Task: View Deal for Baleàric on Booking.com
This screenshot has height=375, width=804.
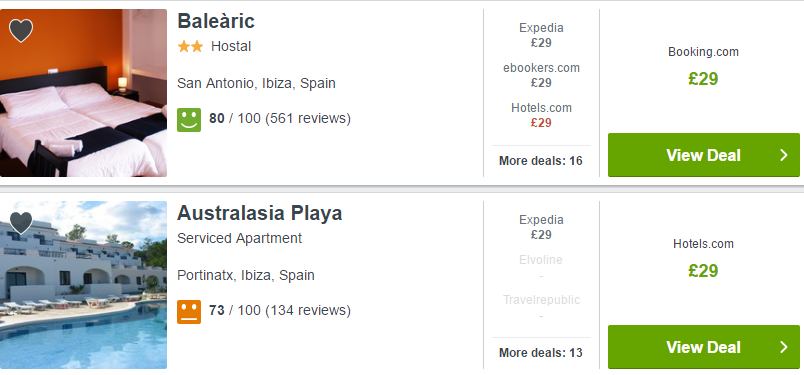Action: tap(704, 155)
